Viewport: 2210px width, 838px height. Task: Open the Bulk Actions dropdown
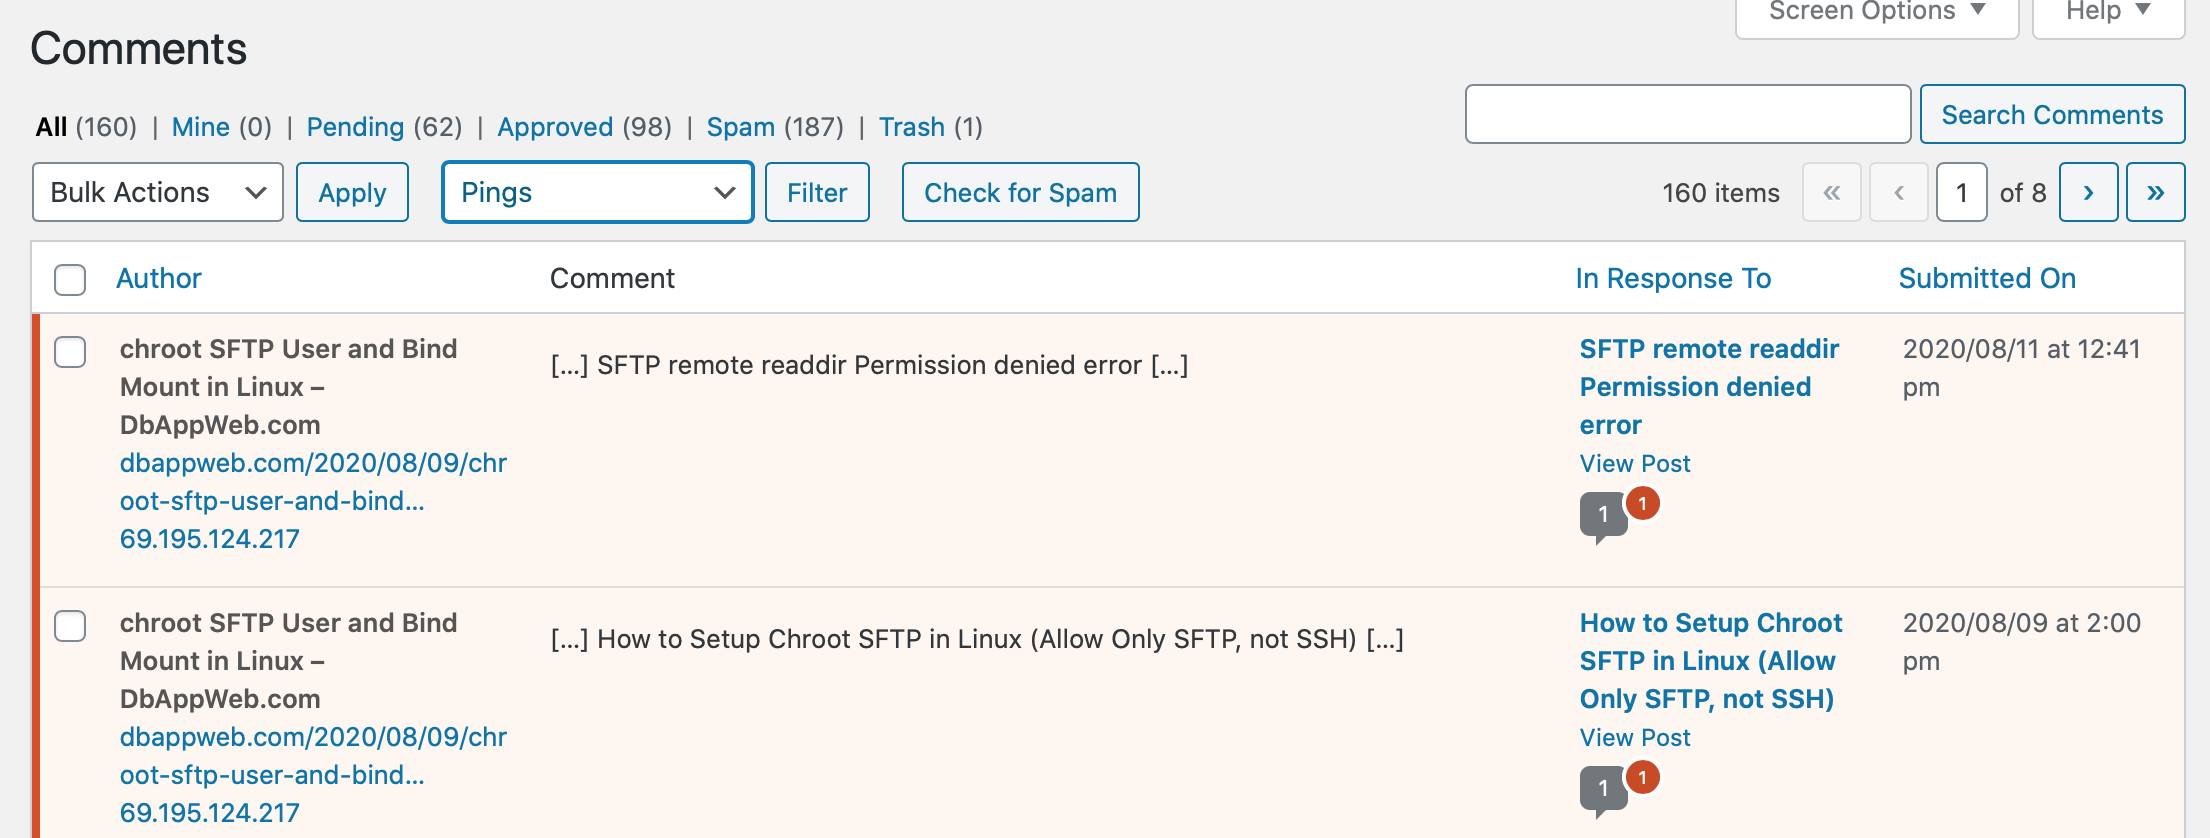click(x=158, y=192)
